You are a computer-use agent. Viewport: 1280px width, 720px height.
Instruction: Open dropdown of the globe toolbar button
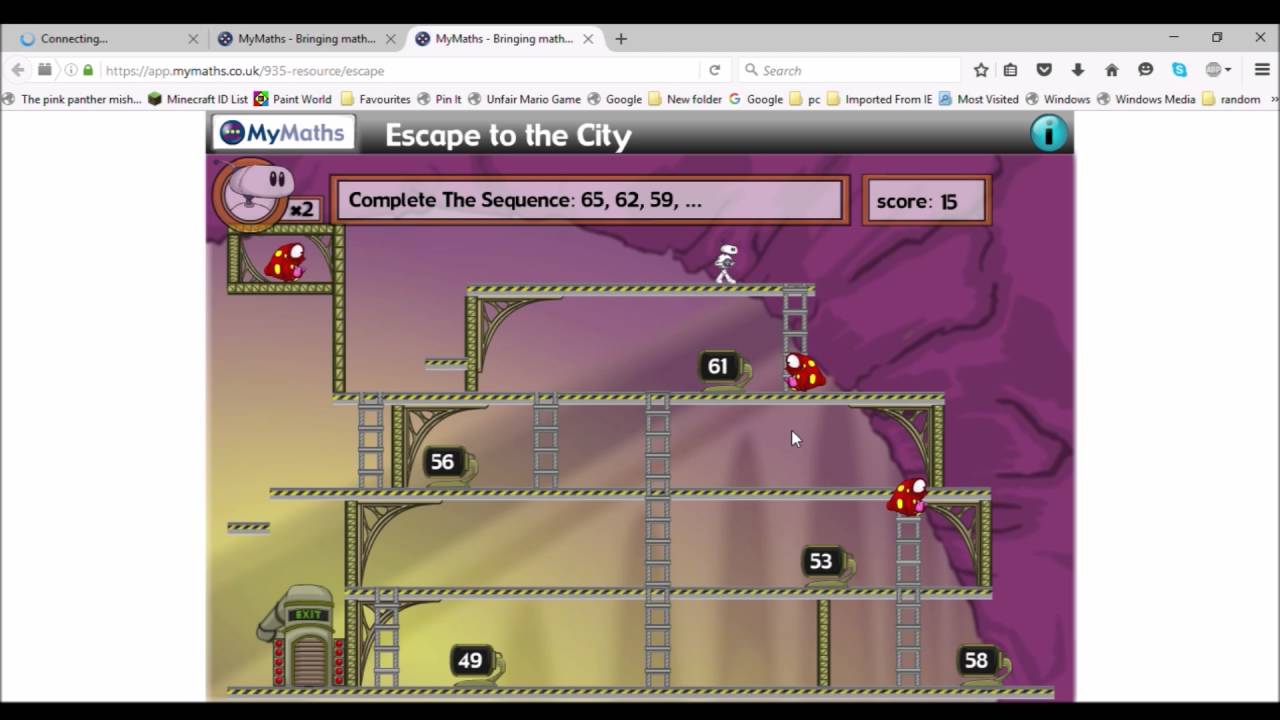[1229, 70]
